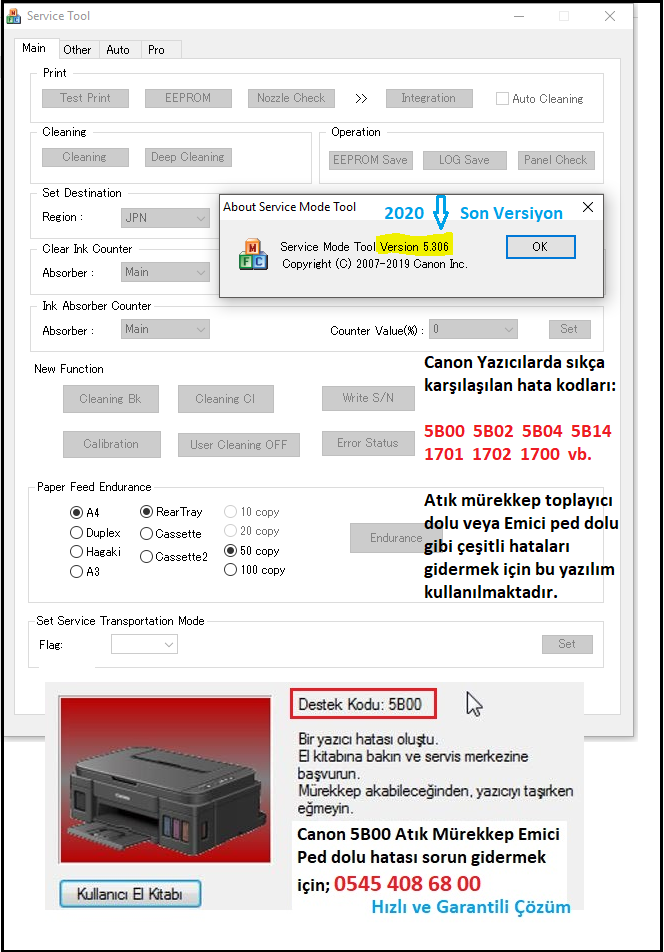Click the Integration button
This screenshot has width=664, height=952.
429,98
